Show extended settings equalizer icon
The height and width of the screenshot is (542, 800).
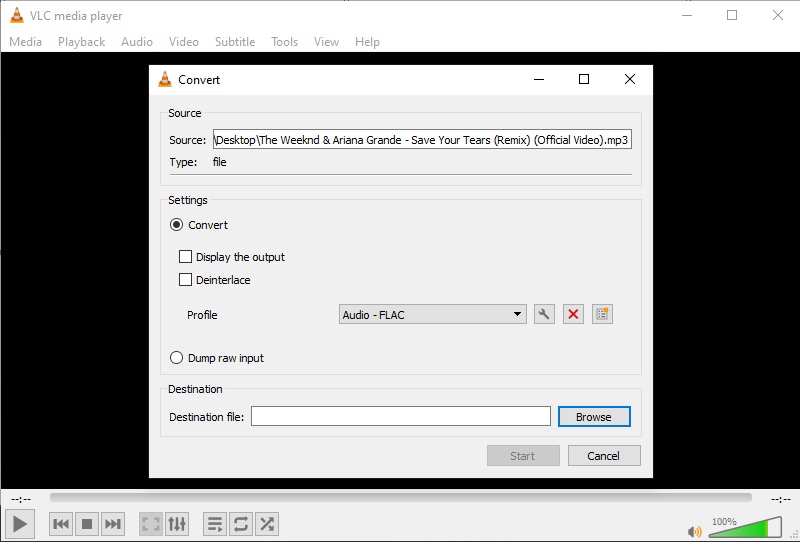pos(177,524)
